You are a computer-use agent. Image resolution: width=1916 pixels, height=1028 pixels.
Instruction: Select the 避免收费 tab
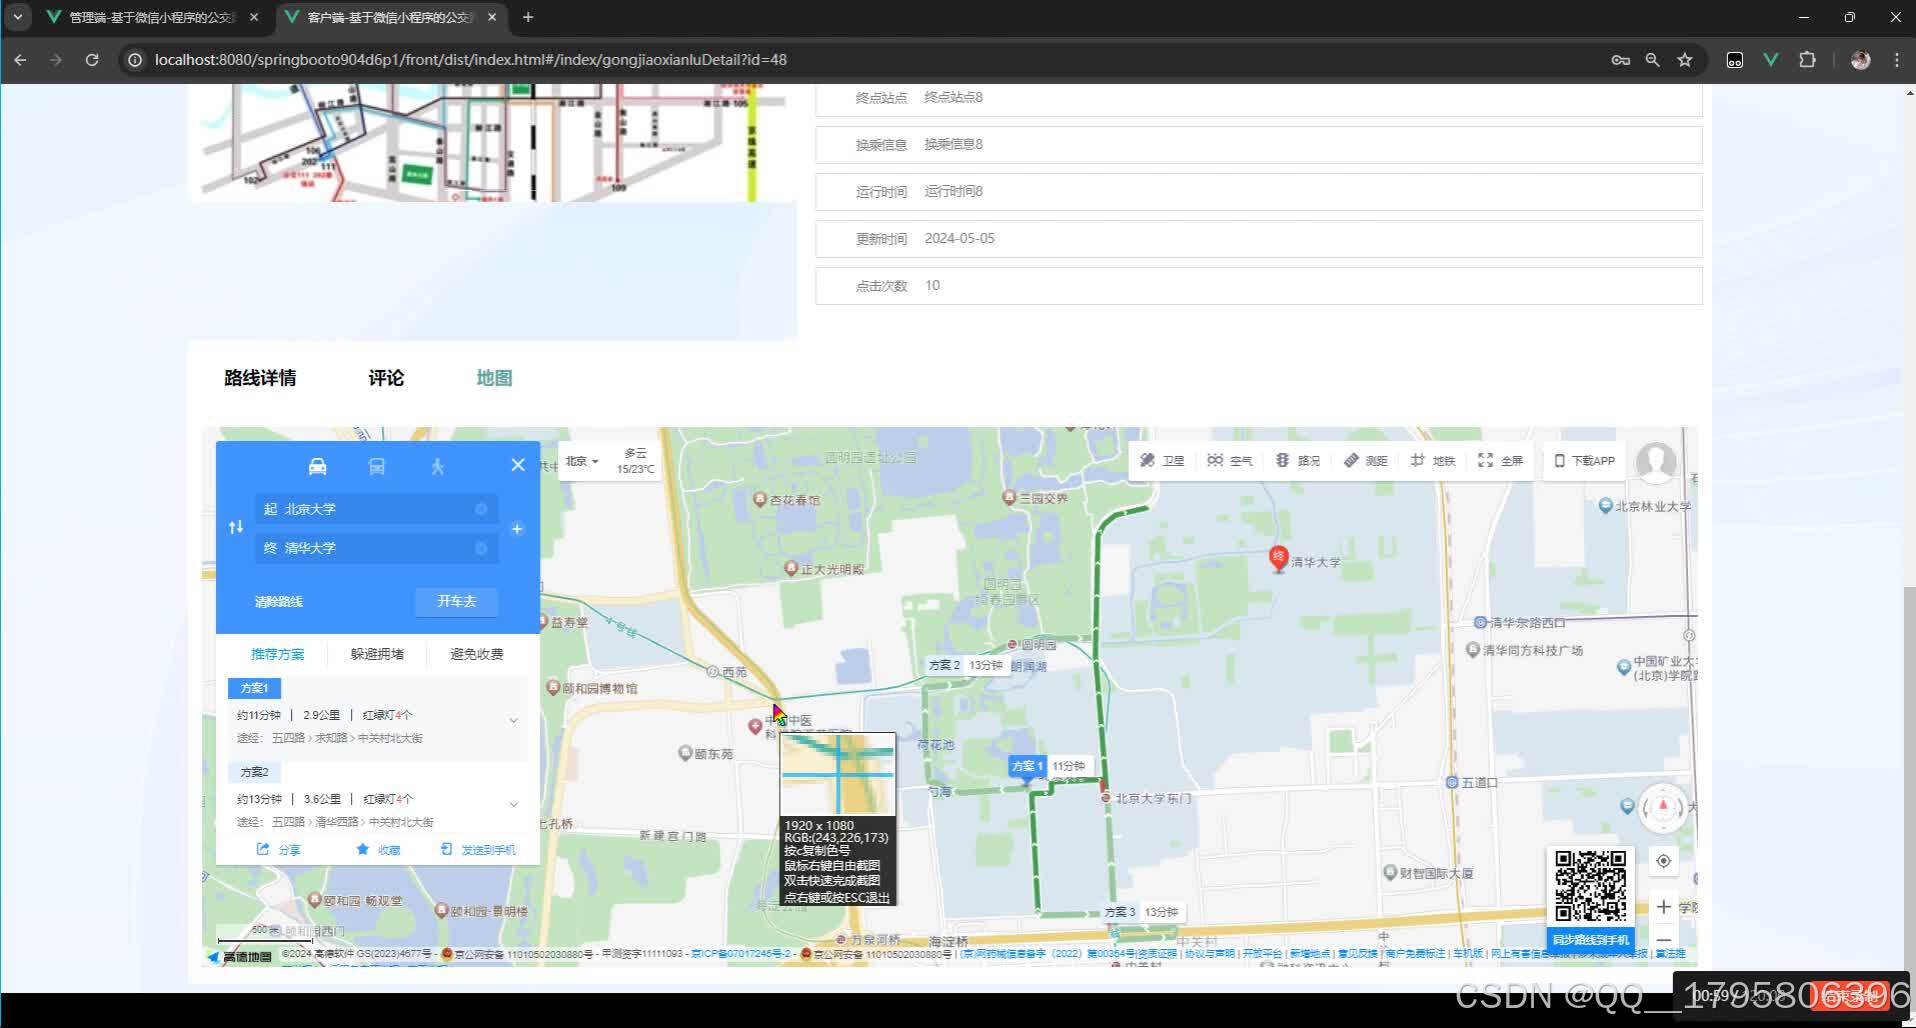[477, 654]
